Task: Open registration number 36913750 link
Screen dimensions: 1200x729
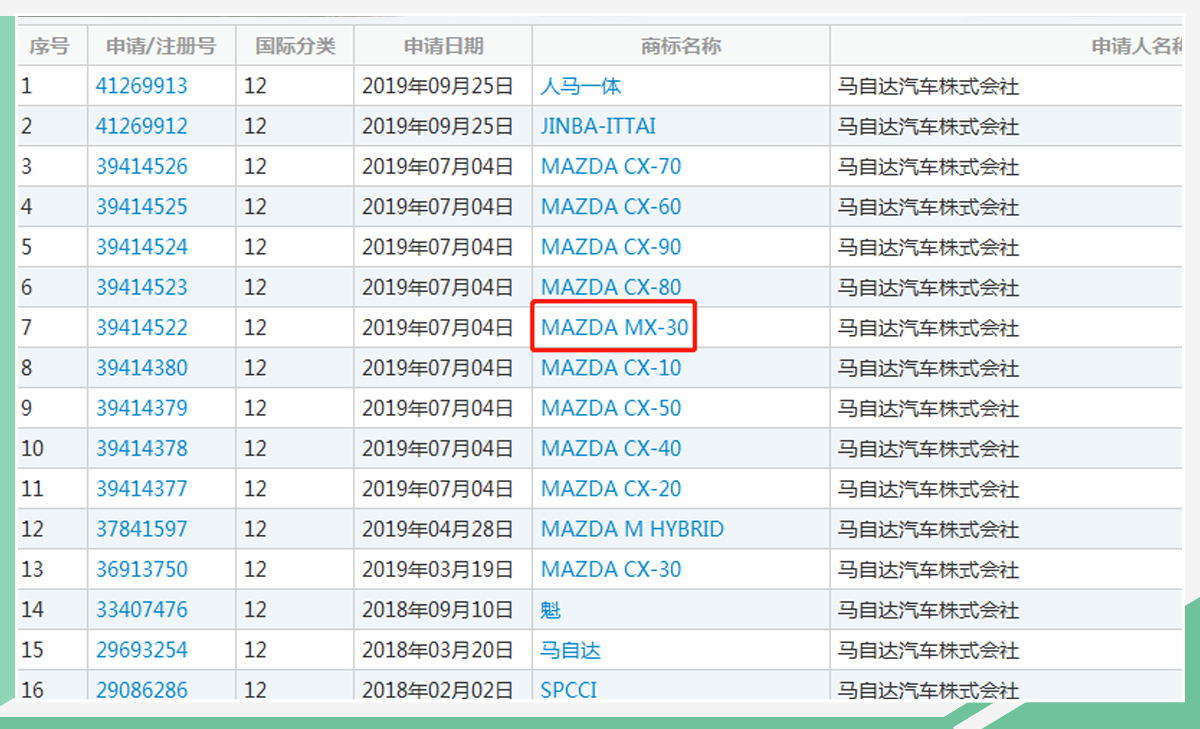Action: pyautogui.click(x=141, y=569)
